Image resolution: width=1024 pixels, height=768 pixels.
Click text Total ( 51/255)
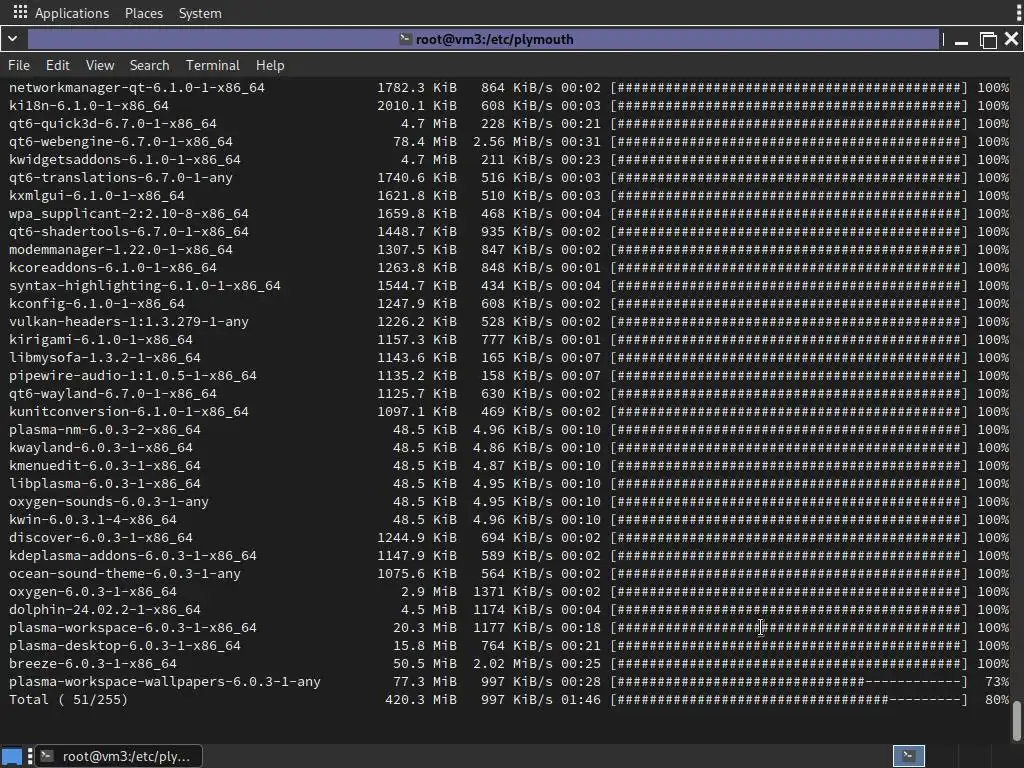[x=69, y=699]
